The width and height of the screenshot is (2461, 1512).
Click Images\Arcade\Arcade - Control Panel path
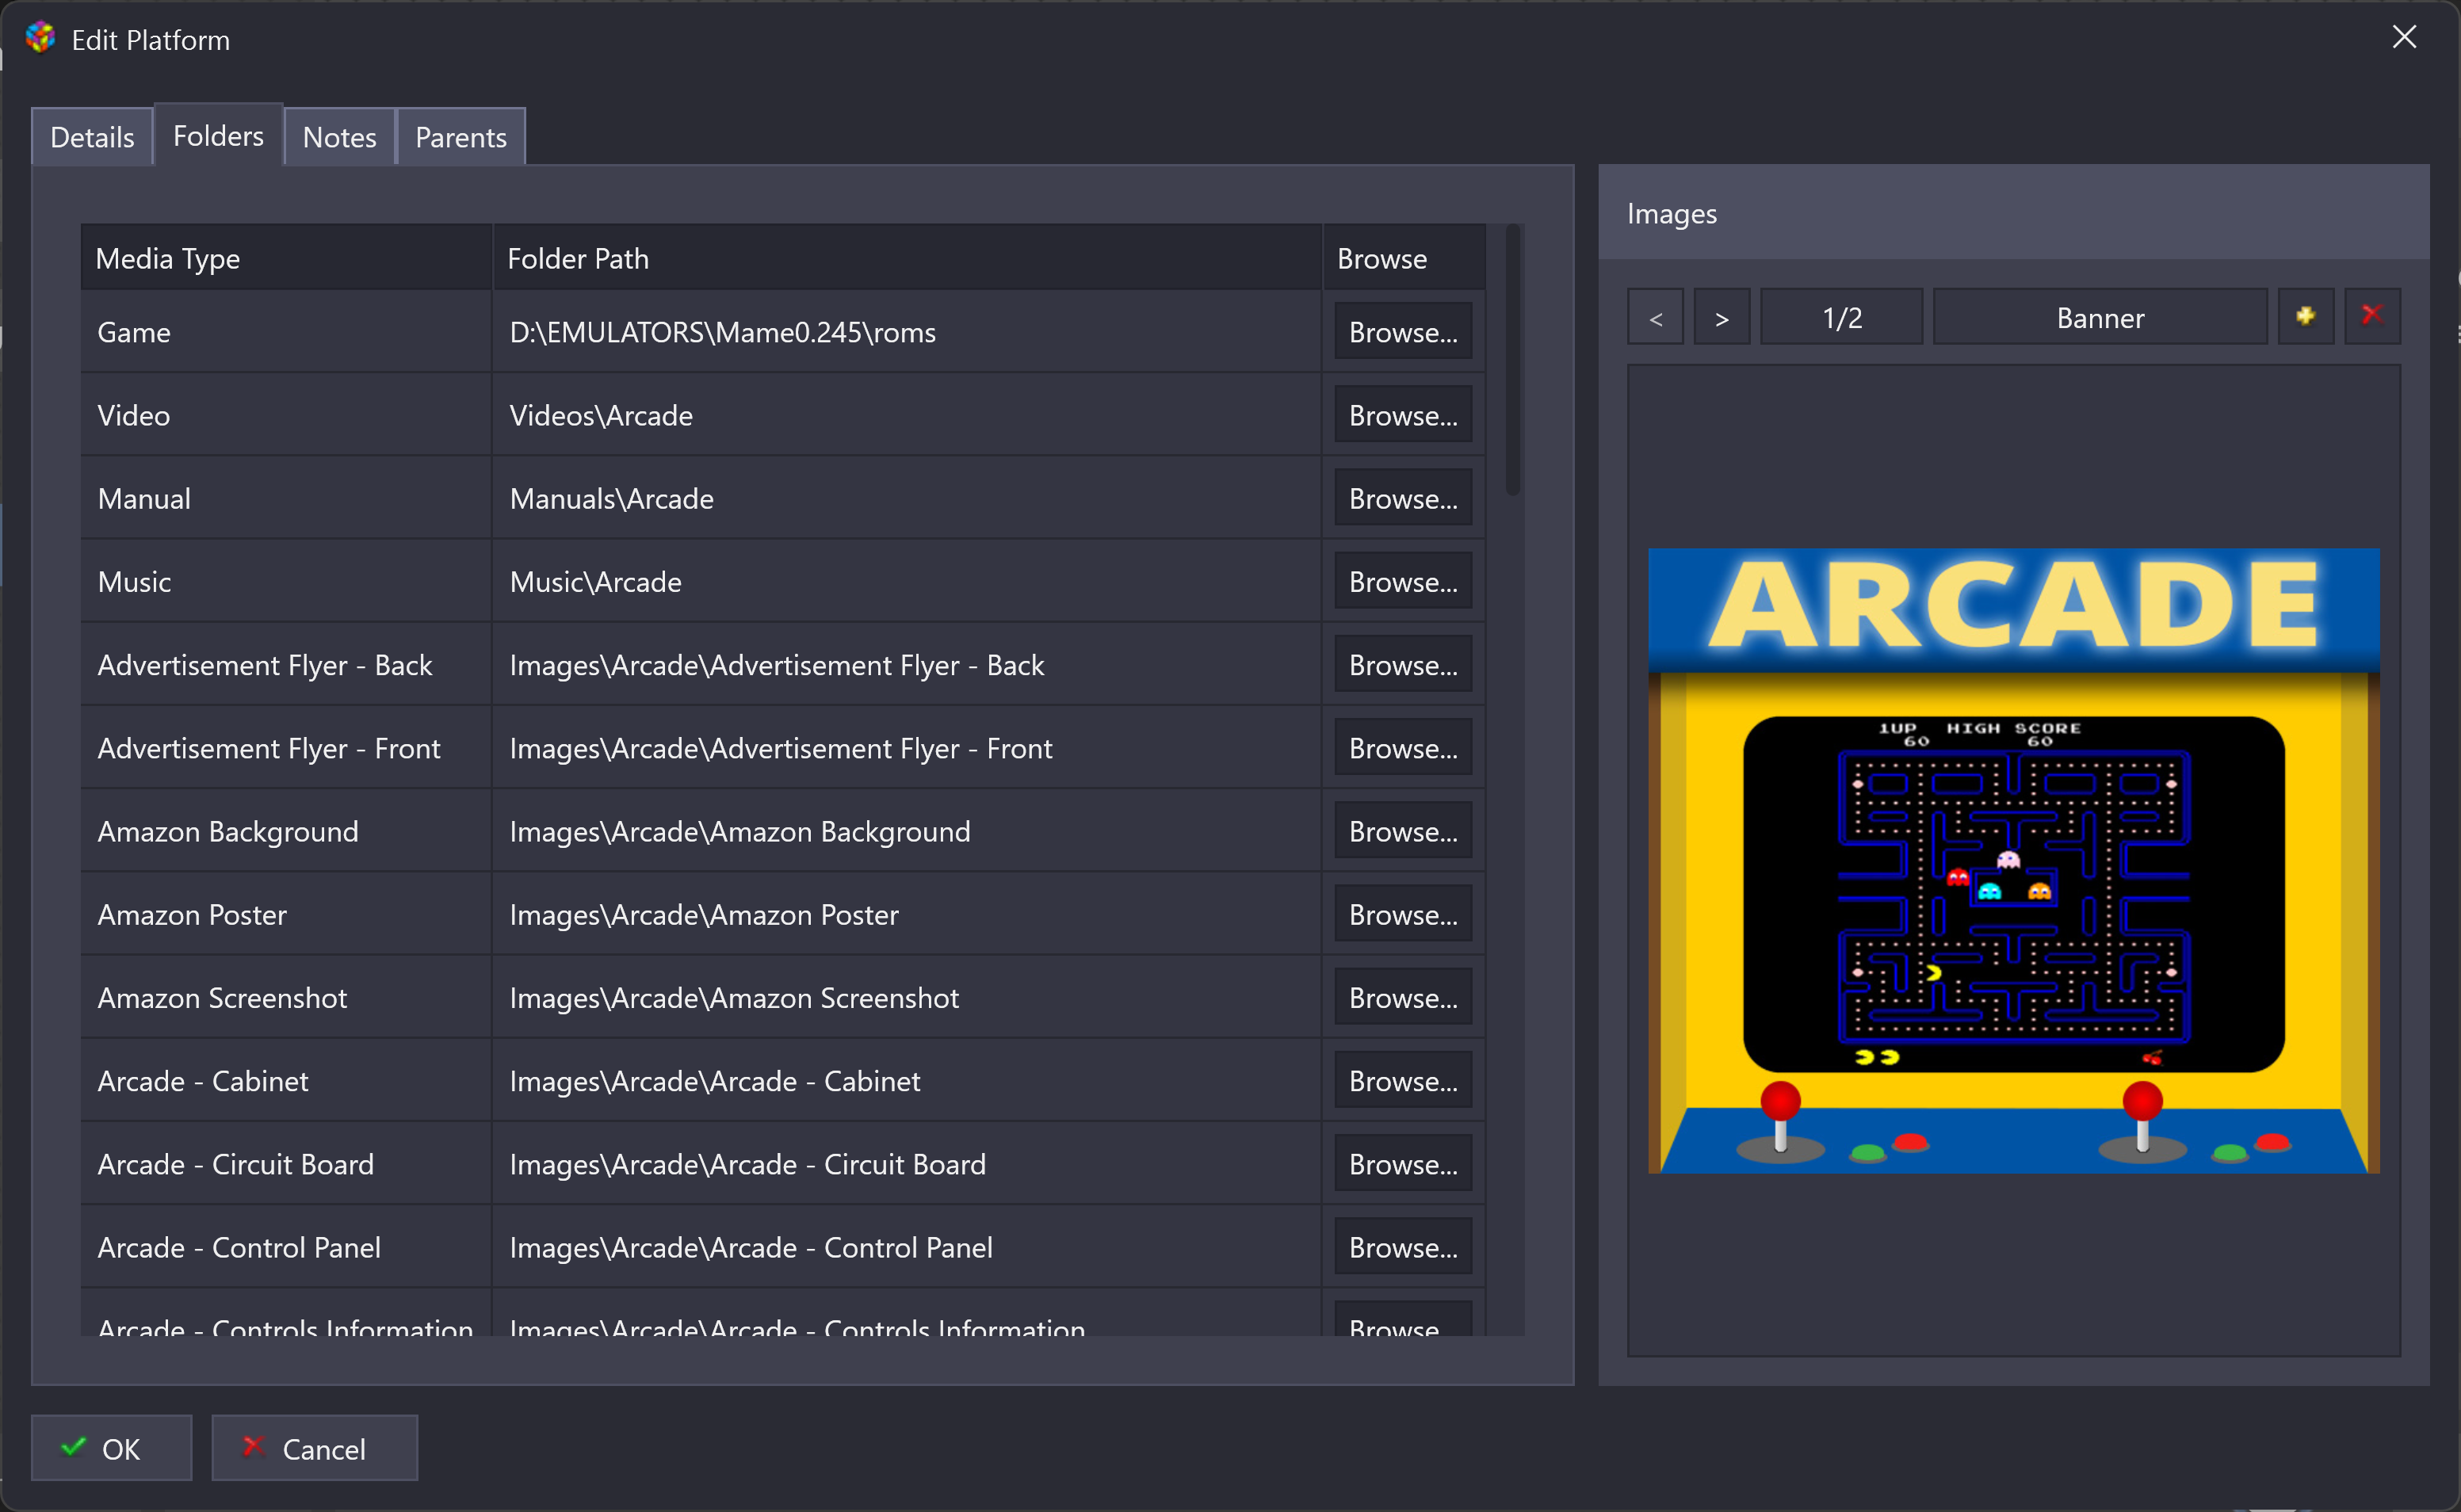907,1247
